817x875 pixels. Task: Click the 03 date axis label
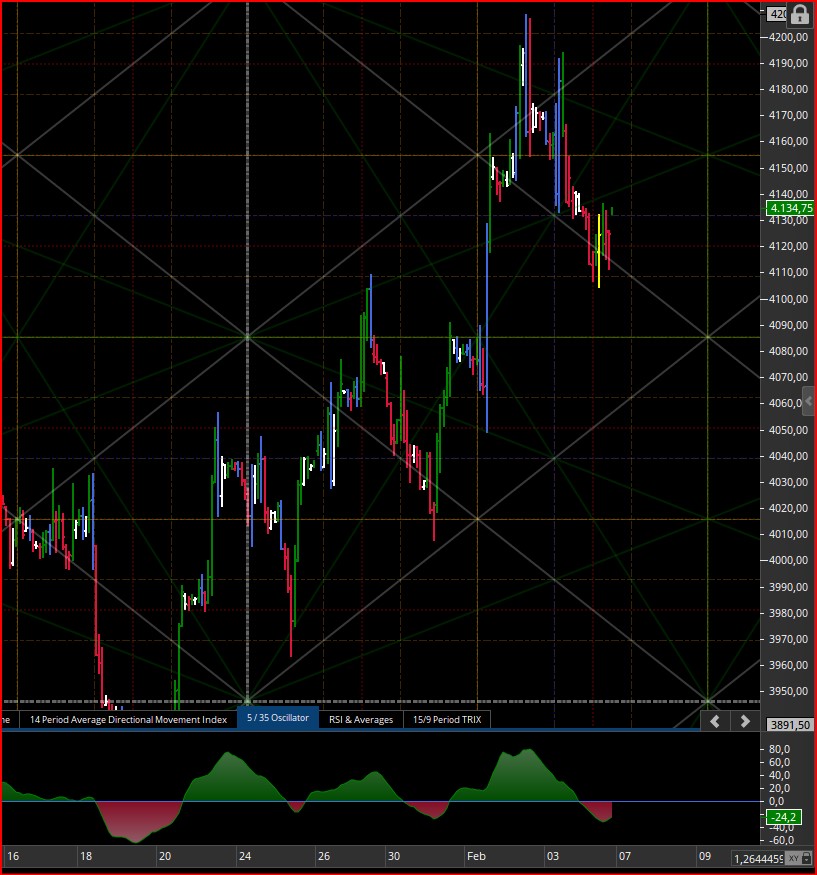[552, 856]
